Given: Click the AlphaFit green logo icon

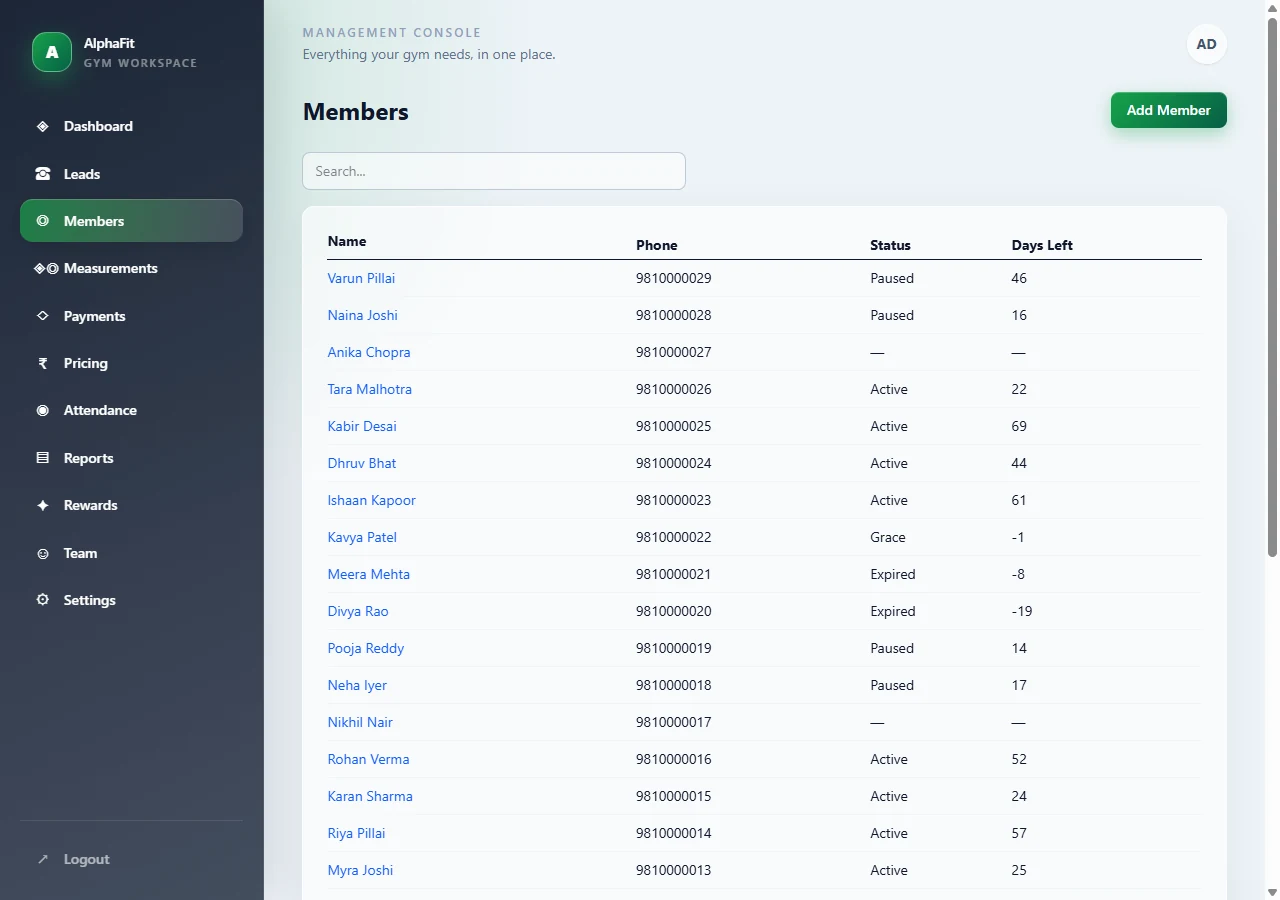Looking at the screenshot, I should click(x=52, y=52).
